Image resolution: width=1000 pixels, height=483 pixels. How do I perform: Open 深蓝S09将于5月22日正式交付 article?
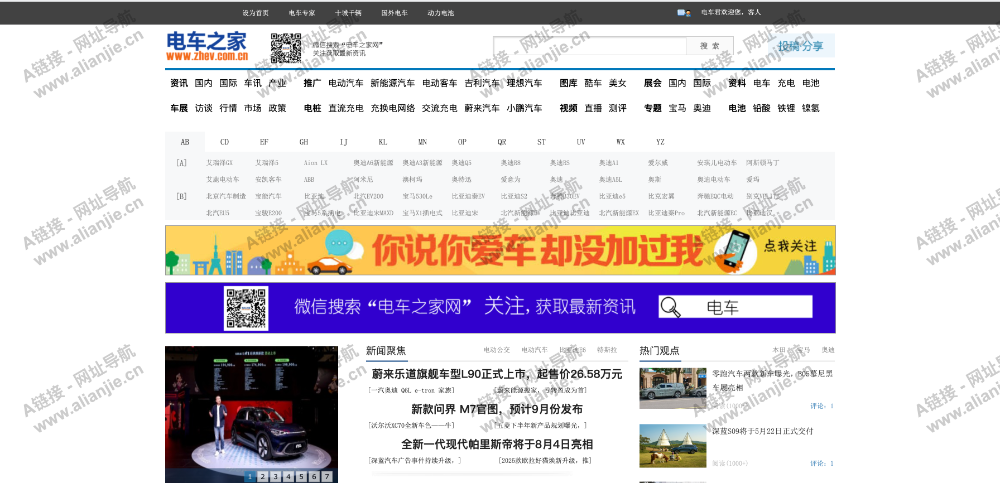pyautogui.click(x=763, y=431)
